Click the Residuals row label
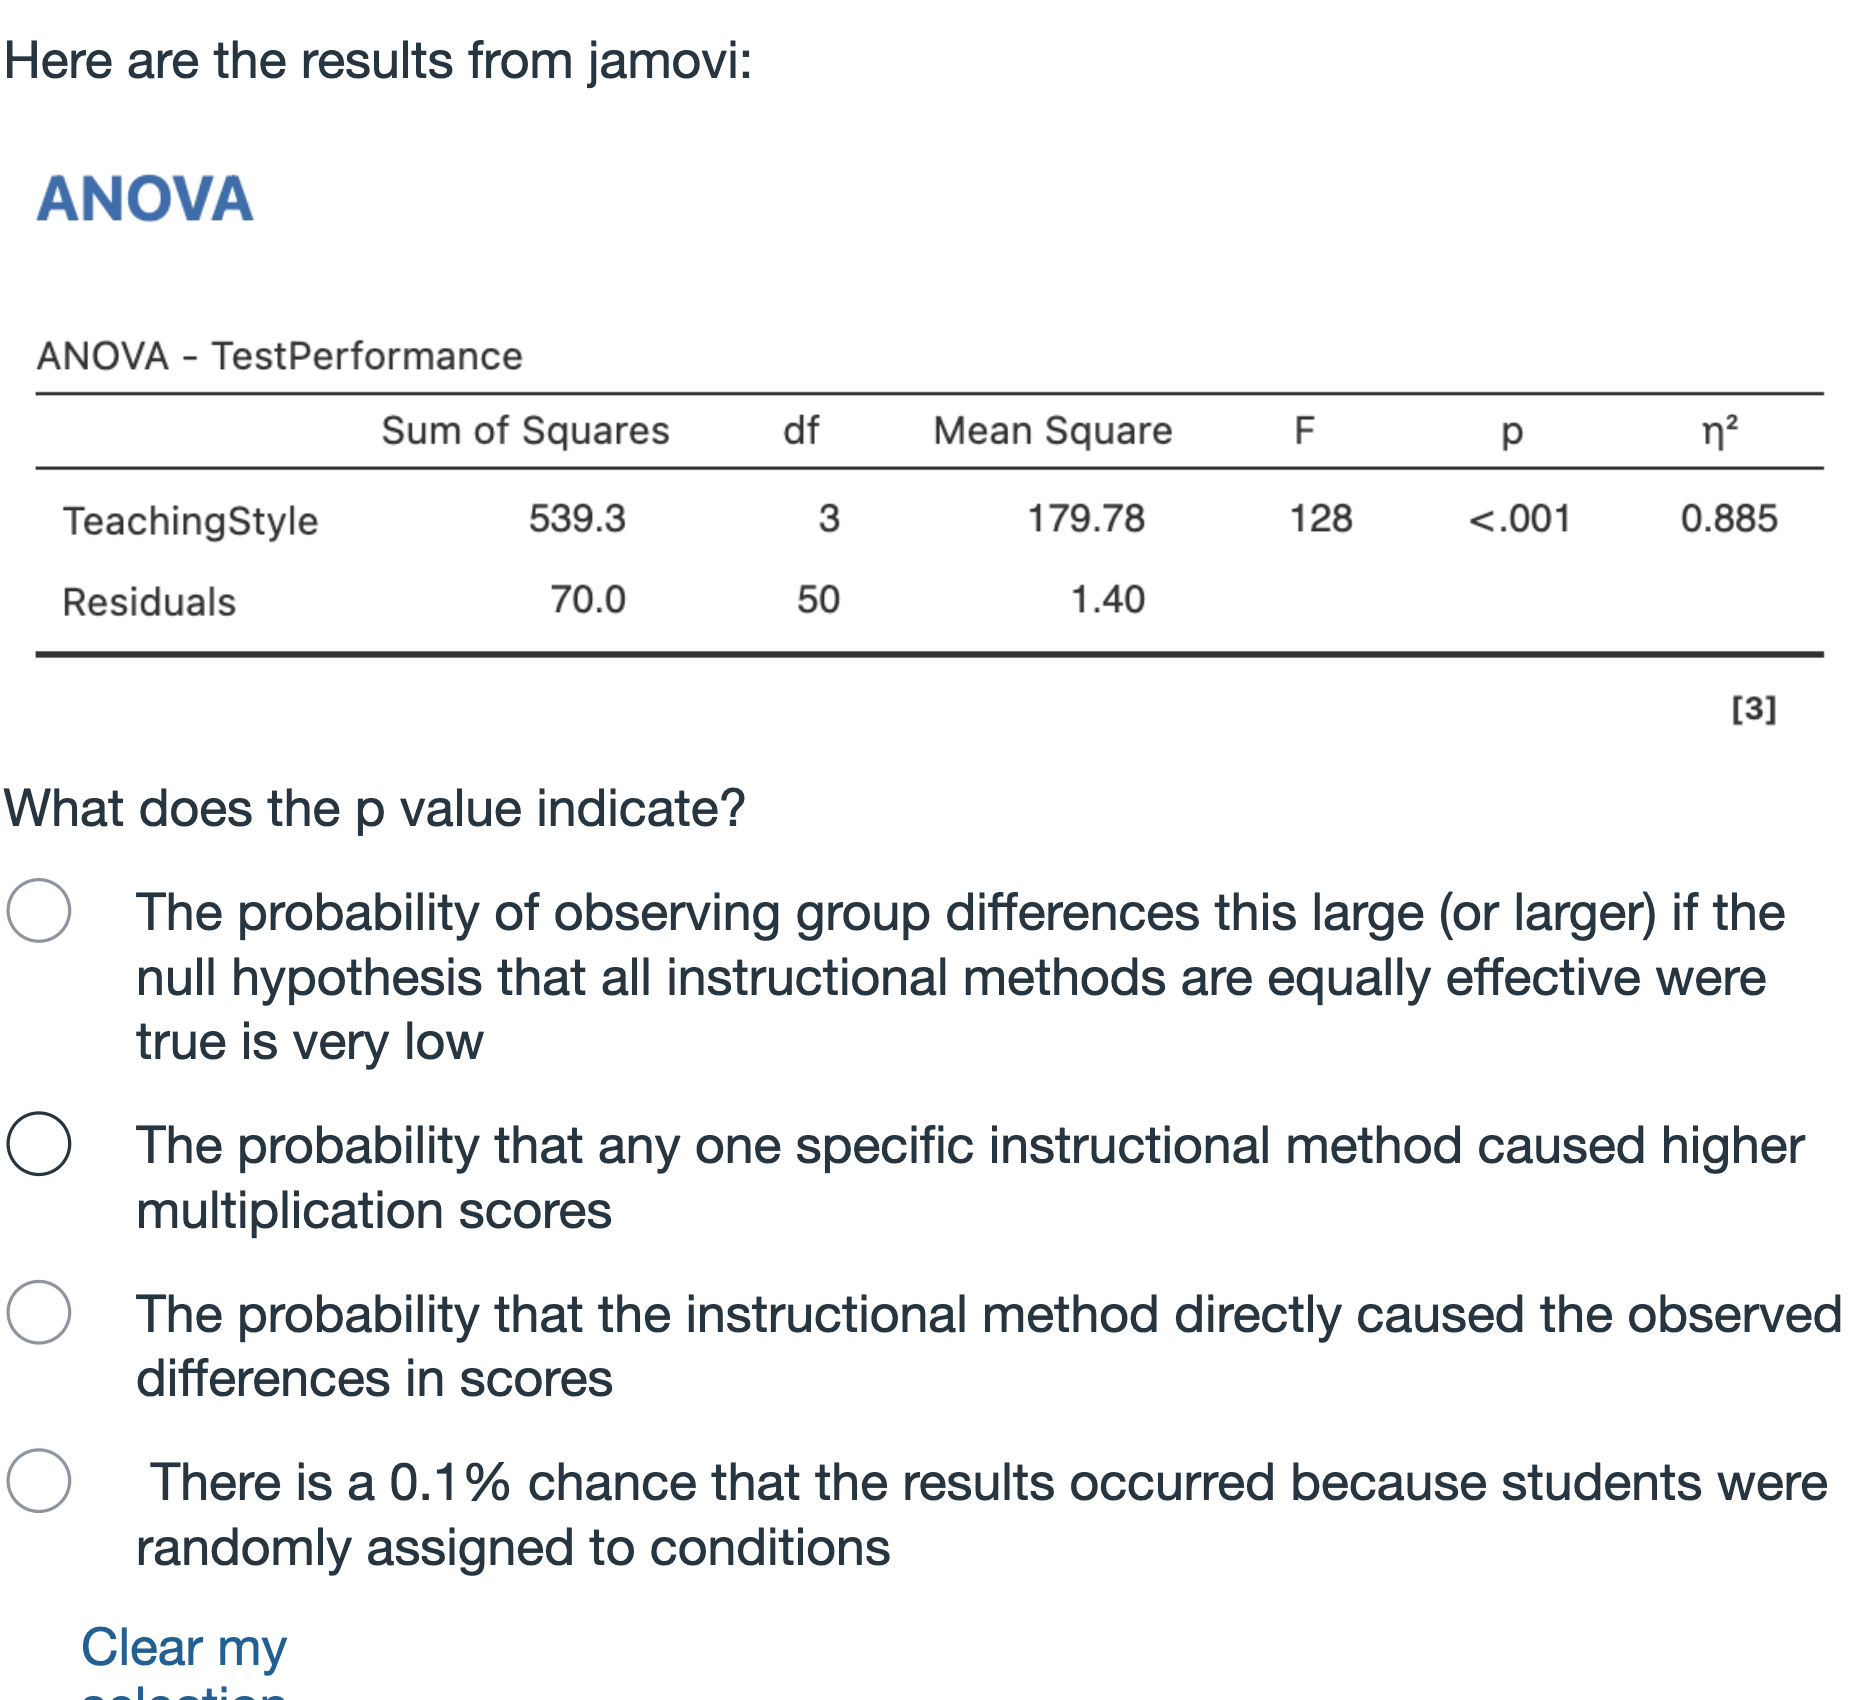1866x1700 pixels. click(x=149, y=602)
